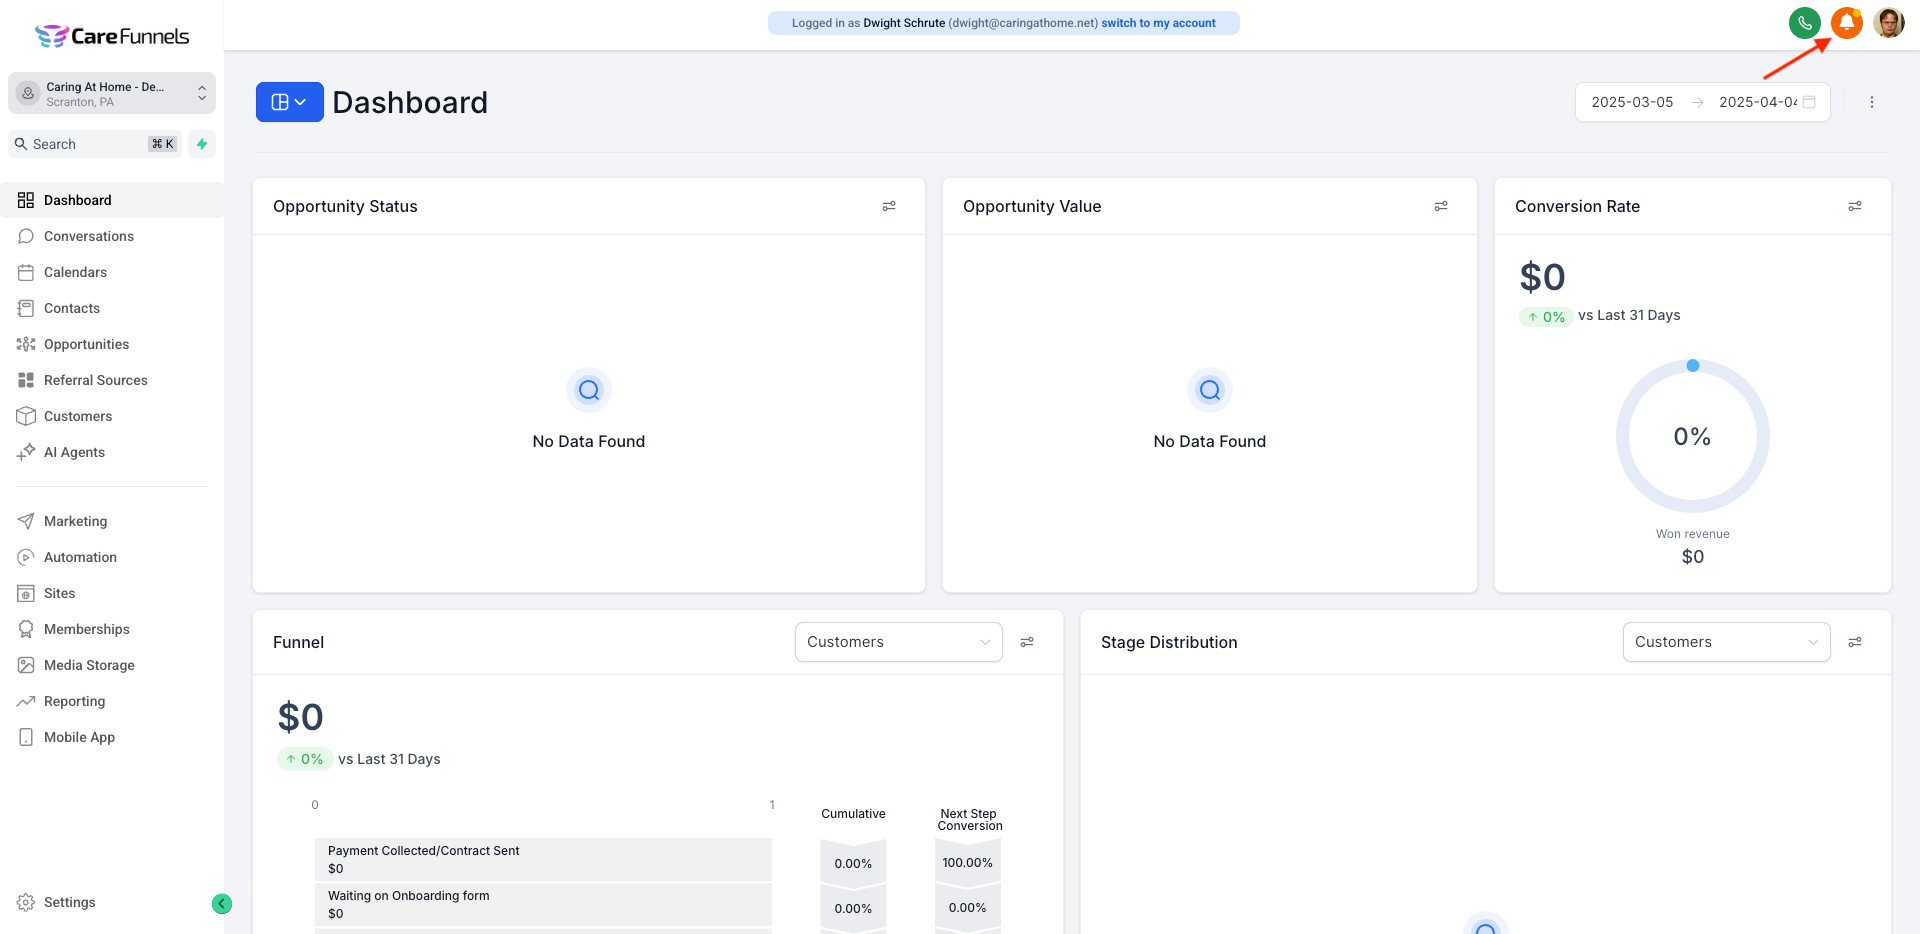Click the user profile avatar

coord(1888,23)
